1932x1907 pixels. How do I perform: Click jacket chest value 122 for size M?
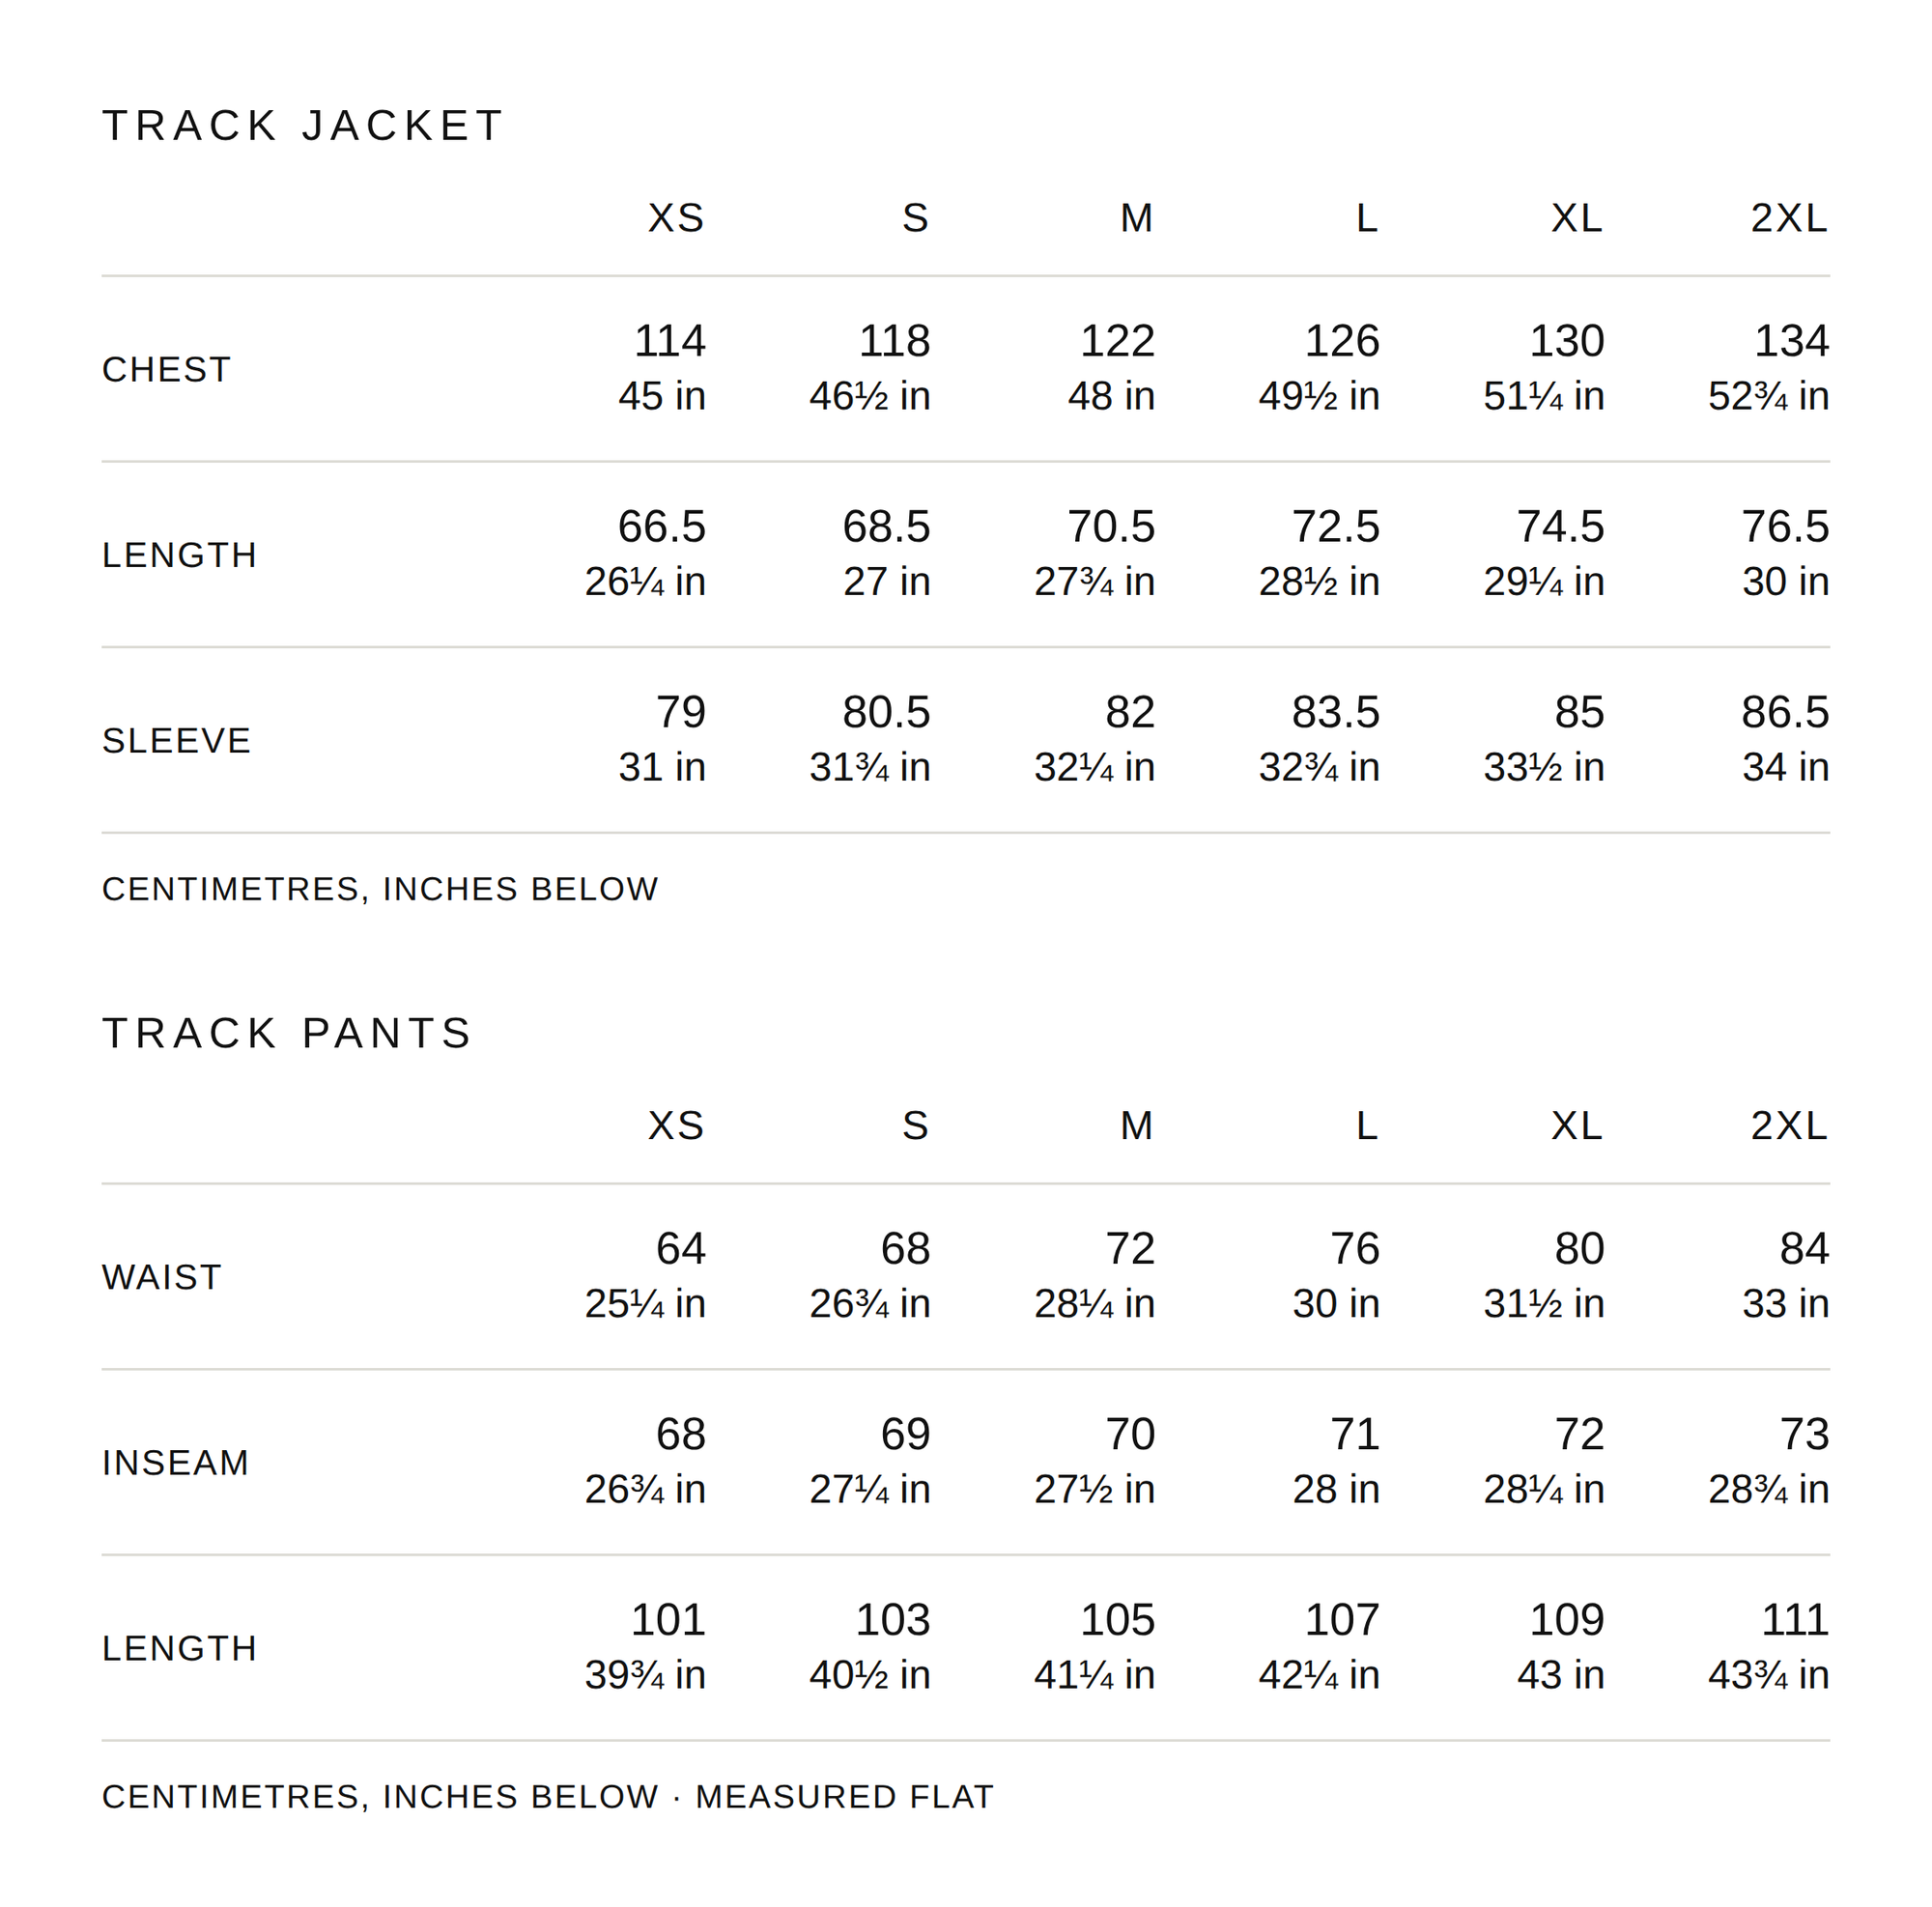(1117, 341)
